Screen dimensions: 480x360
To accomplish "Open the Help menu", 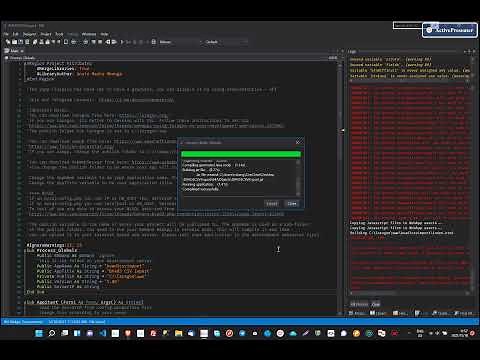I will [104, 34].
